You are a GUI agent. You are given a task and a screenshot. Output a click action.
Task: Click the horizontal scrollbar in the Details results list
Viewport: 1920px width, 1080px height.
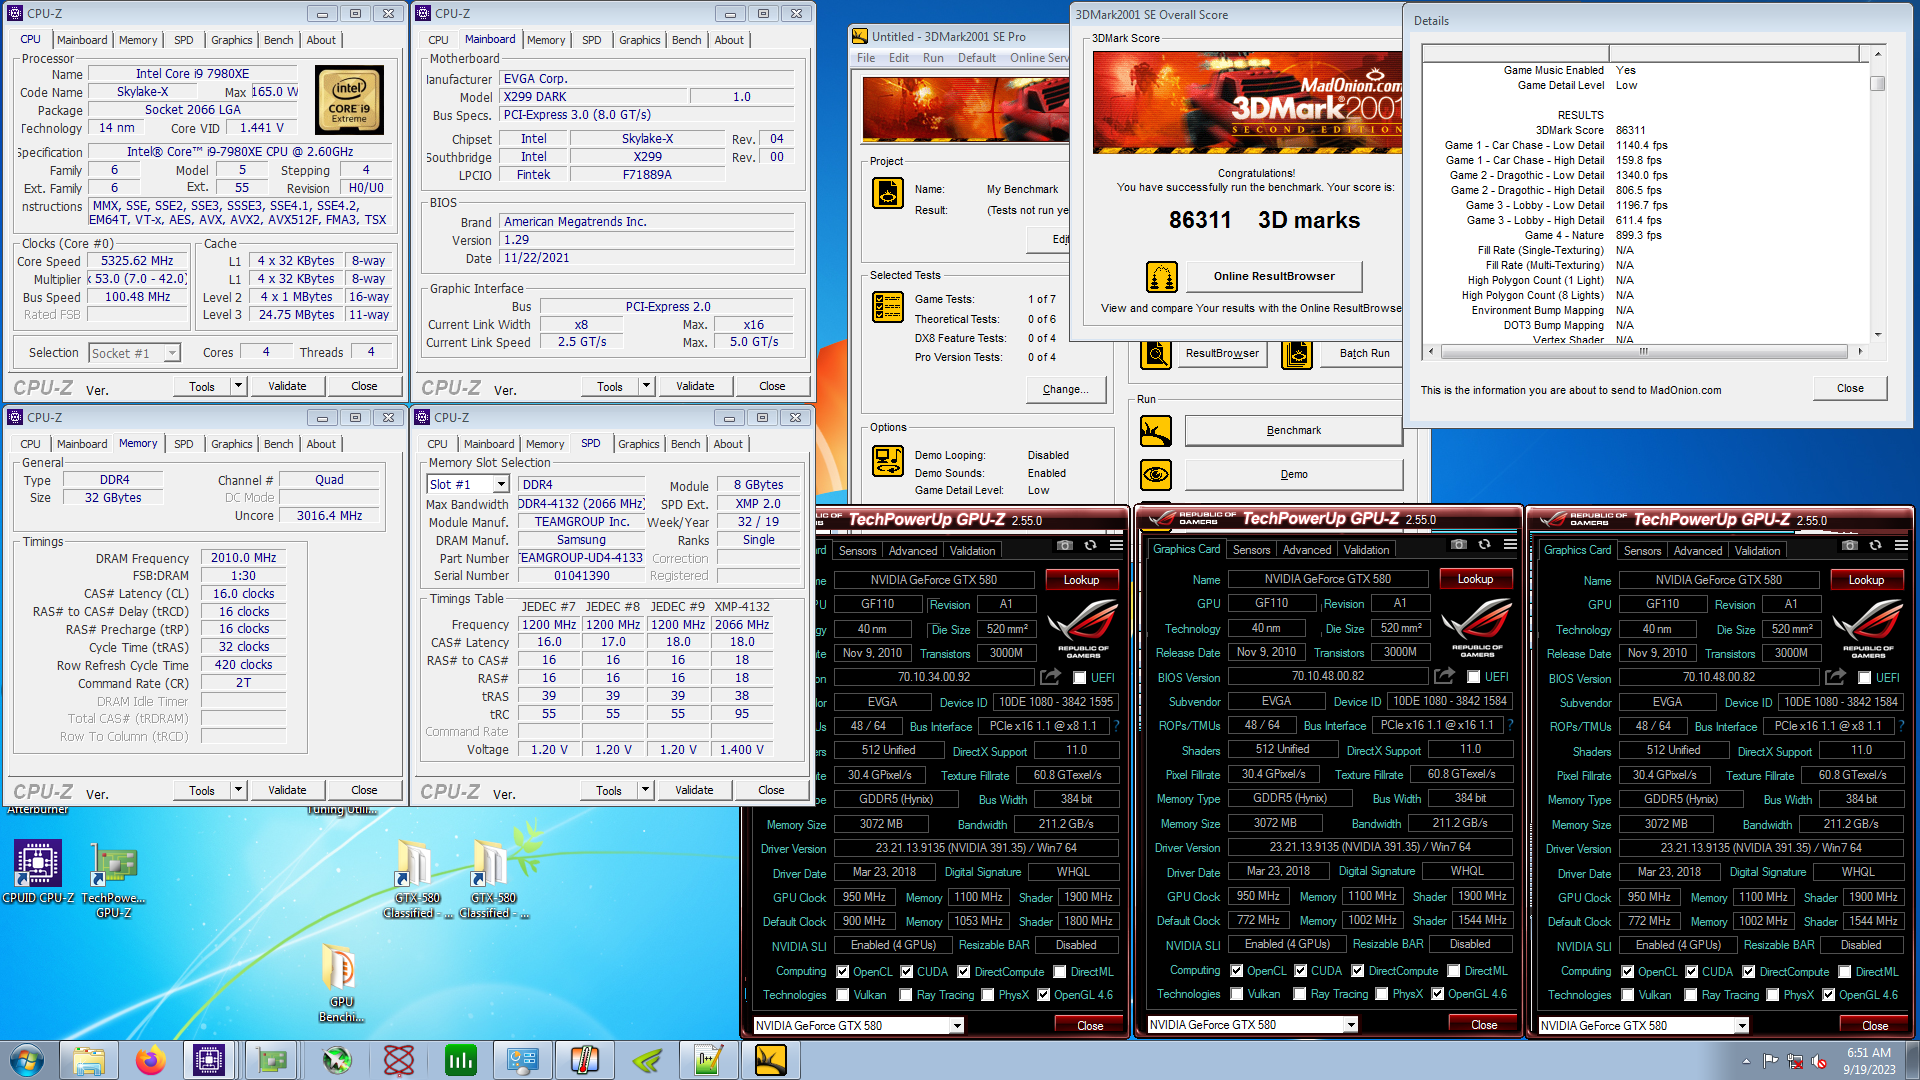point(1644,352)
